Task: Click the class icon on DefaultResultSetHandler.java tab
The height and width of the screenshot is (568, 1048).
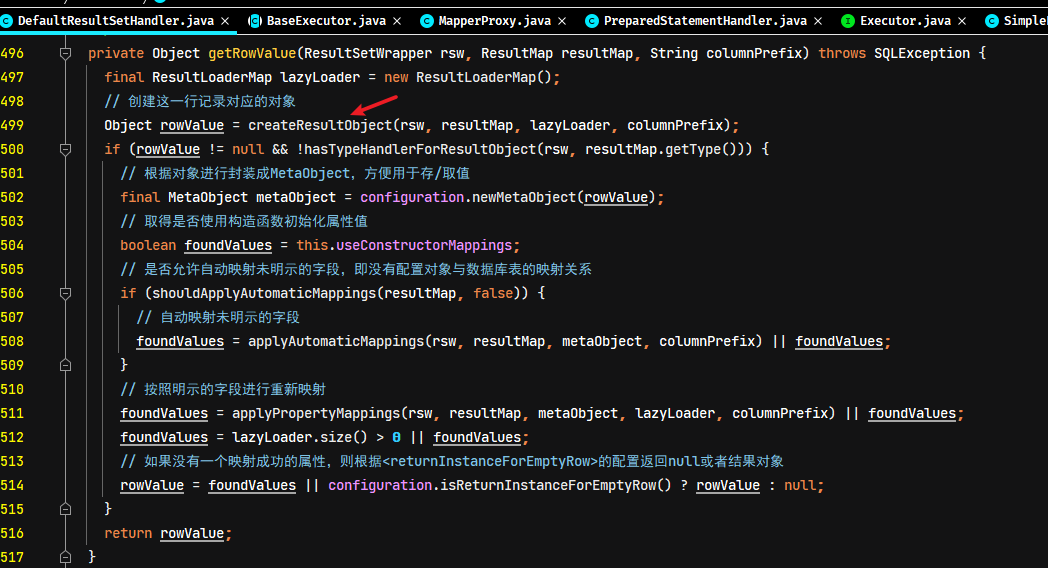Action: [x=6, y=21]
